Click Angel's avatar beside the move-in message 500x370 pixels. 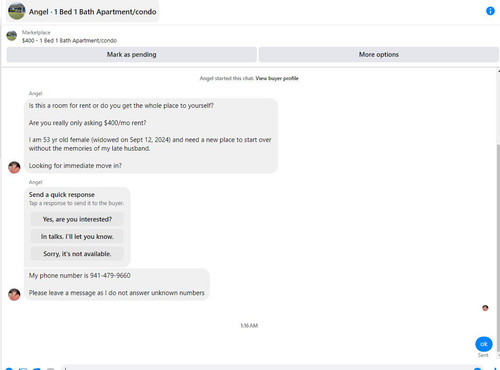(14, 167)
